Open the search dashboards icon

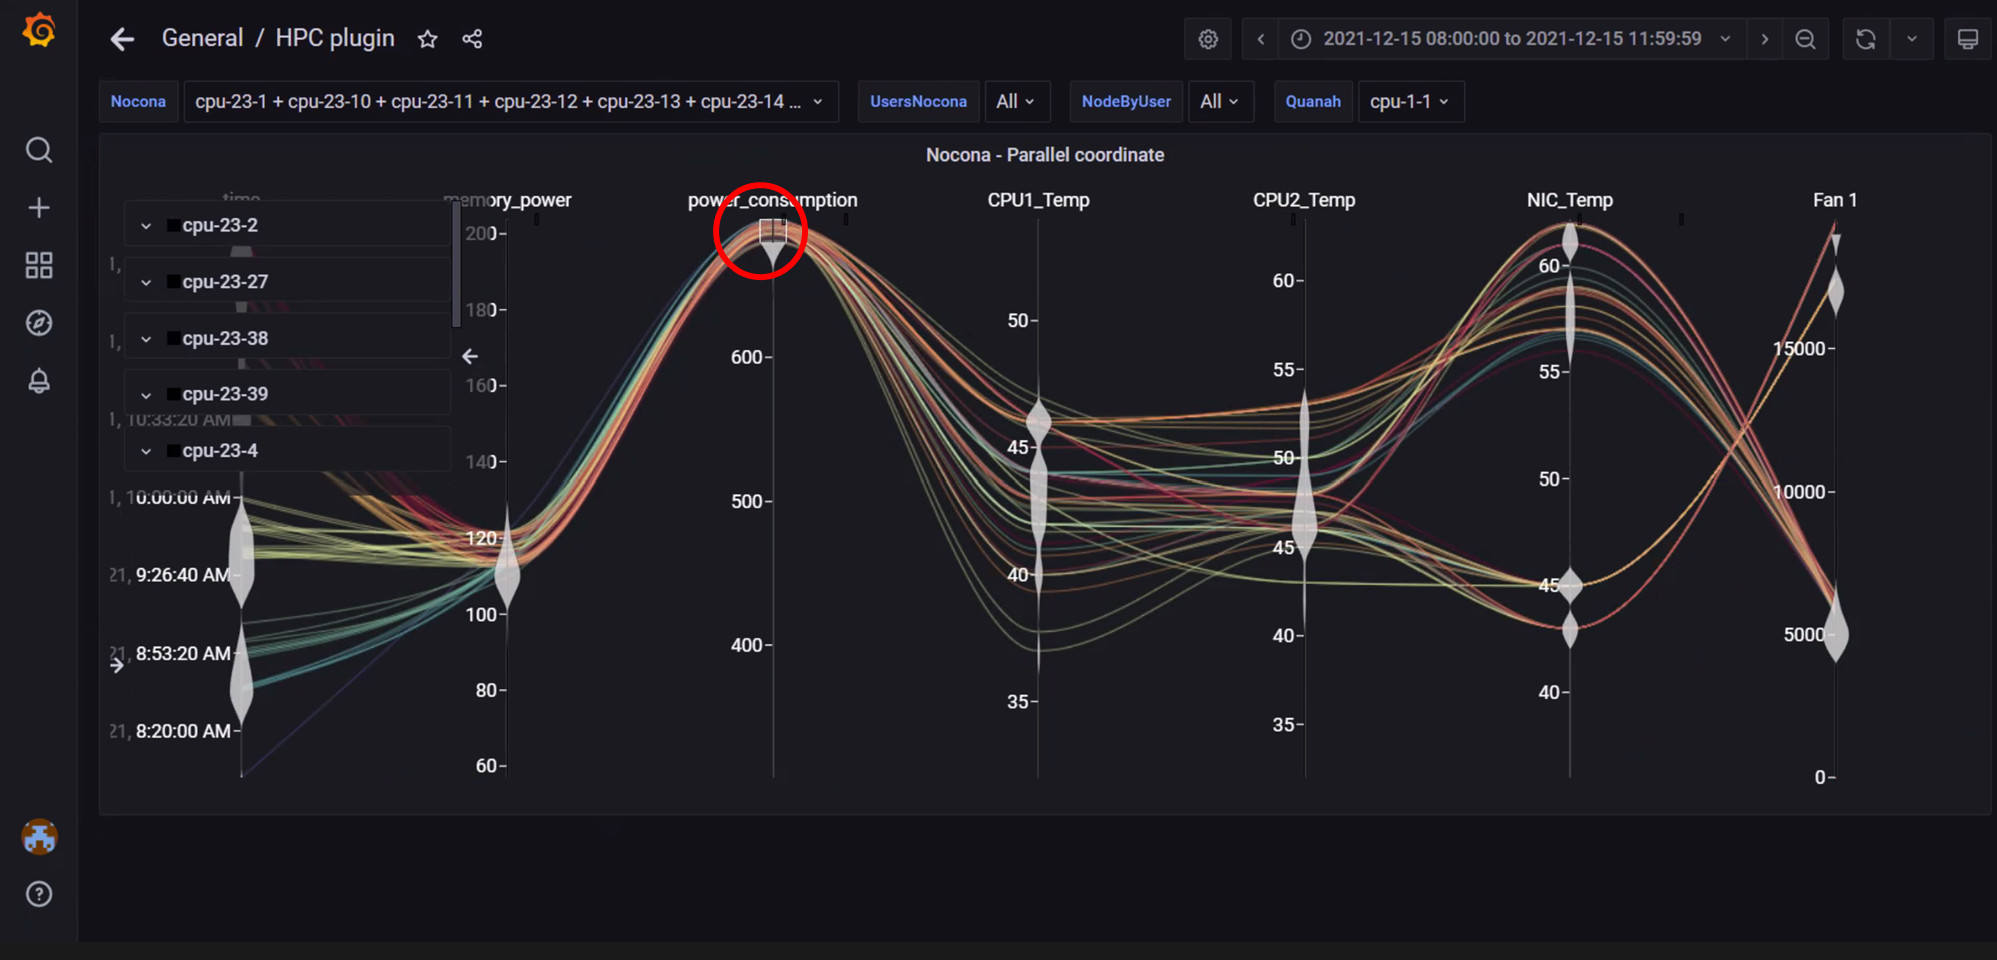point(39,150)
